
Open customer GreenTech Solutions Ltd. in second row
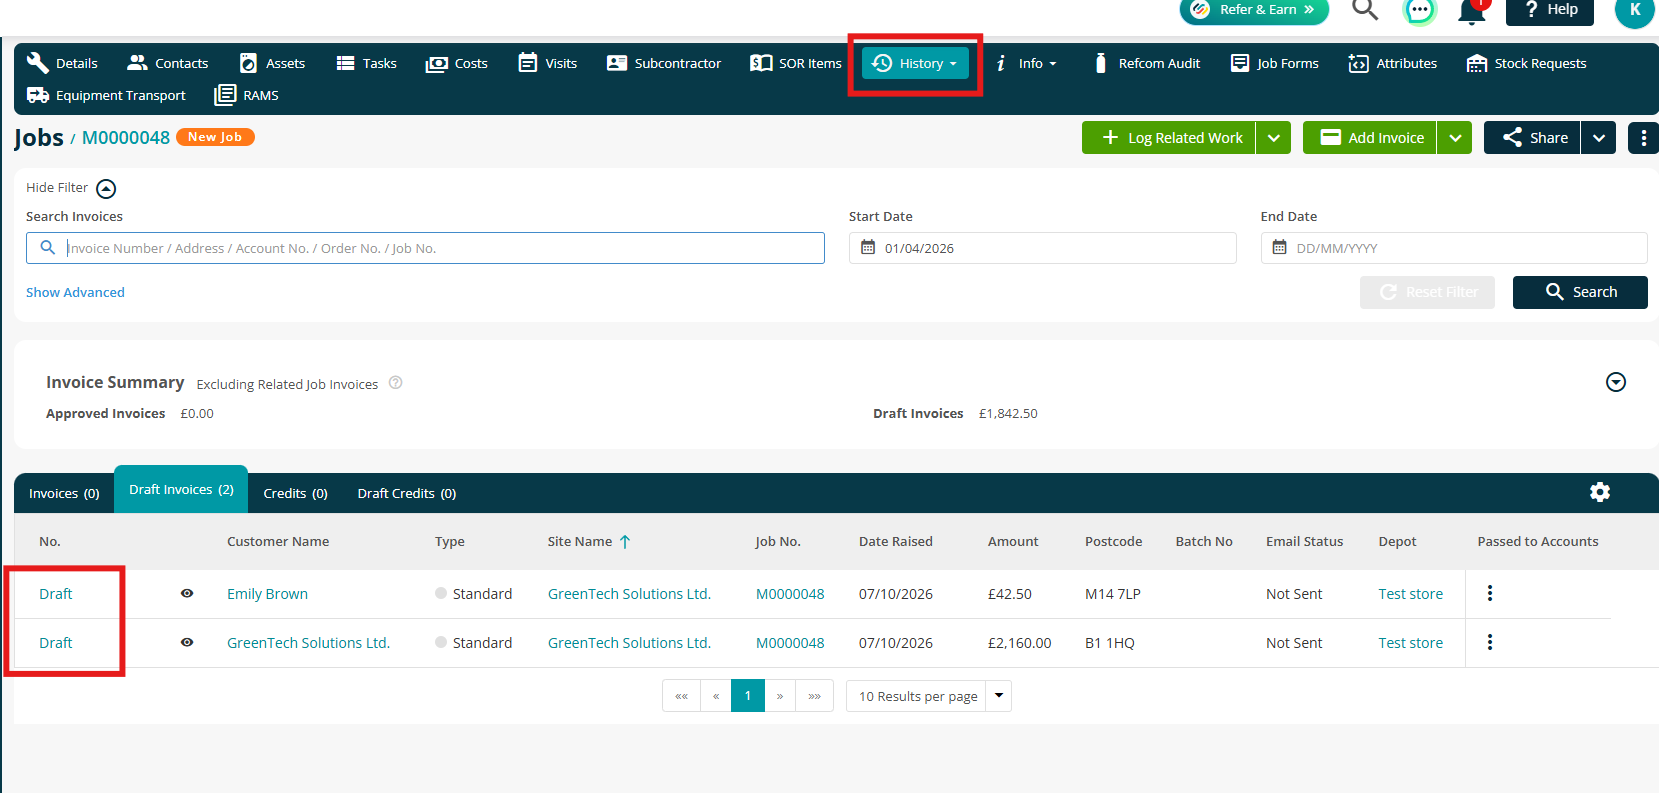tap(308, 643)
